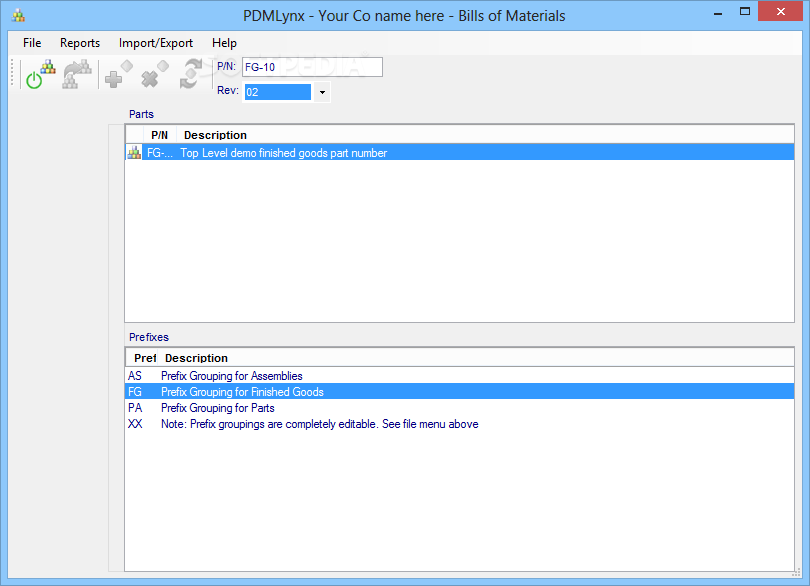Open the Import/Export menu

156,43
